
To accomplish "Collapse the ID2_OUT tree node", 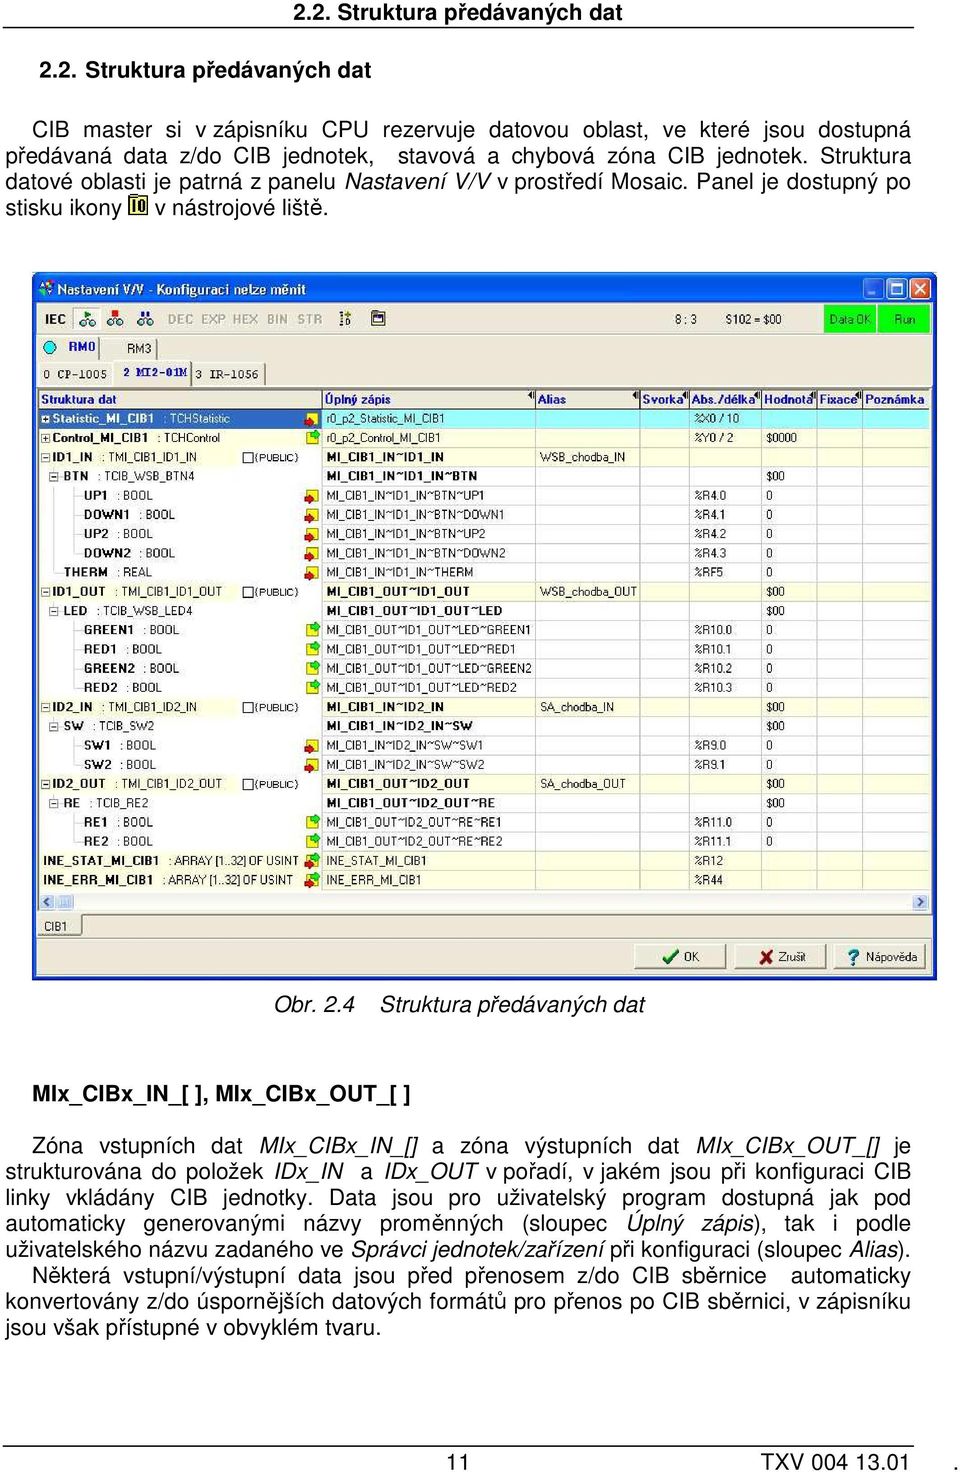I will point(46,784).
